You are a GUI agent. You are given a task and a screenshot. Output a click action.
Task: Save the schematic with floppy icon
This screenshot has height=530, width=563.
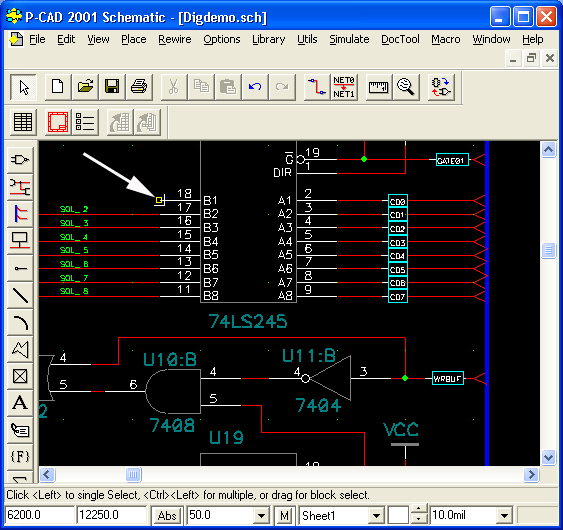pyautogui.click(x=112, y=87)
